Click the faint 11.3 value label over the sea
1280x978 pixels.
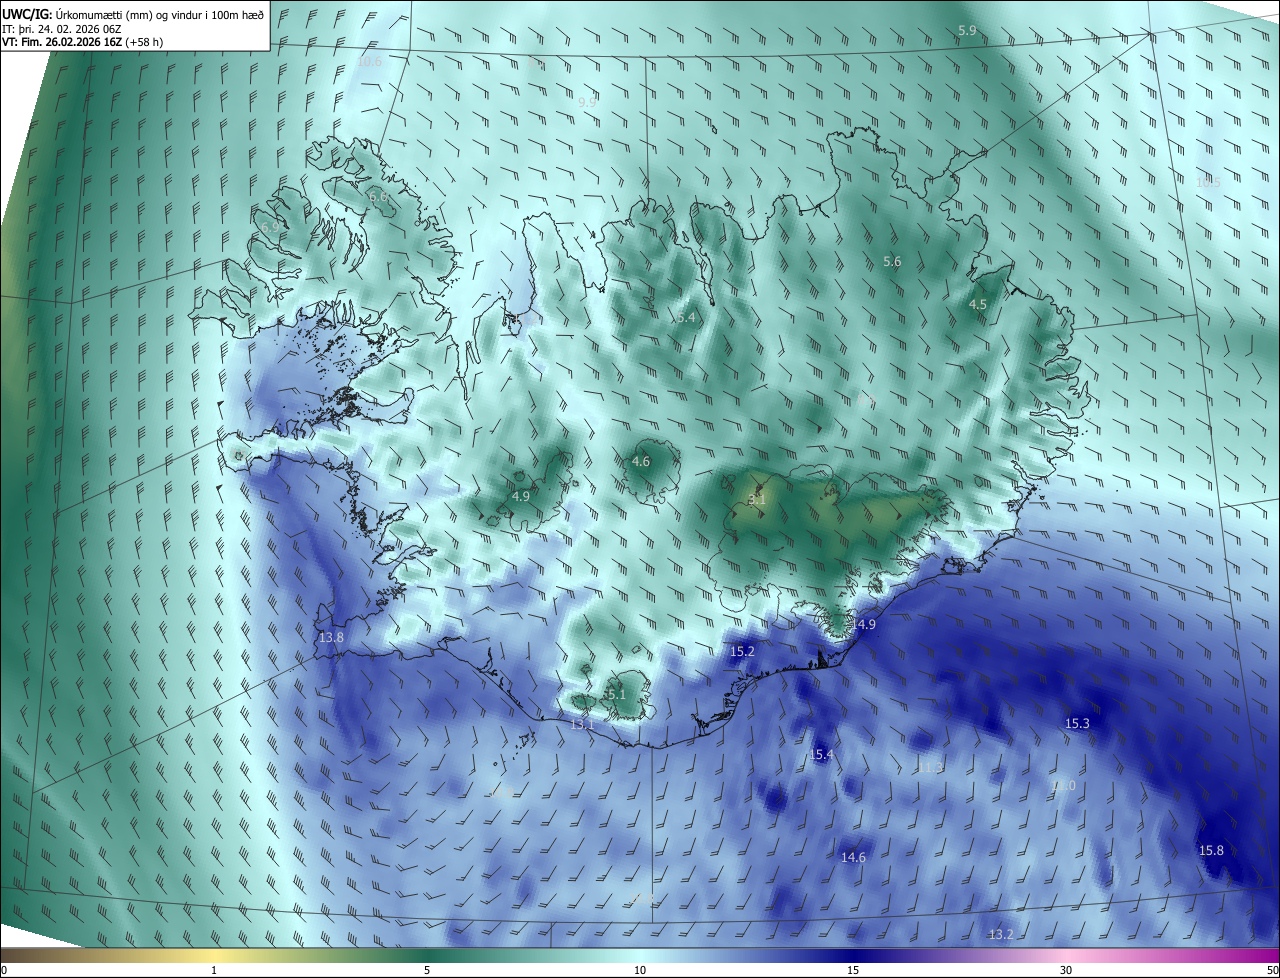pos(930,768)
